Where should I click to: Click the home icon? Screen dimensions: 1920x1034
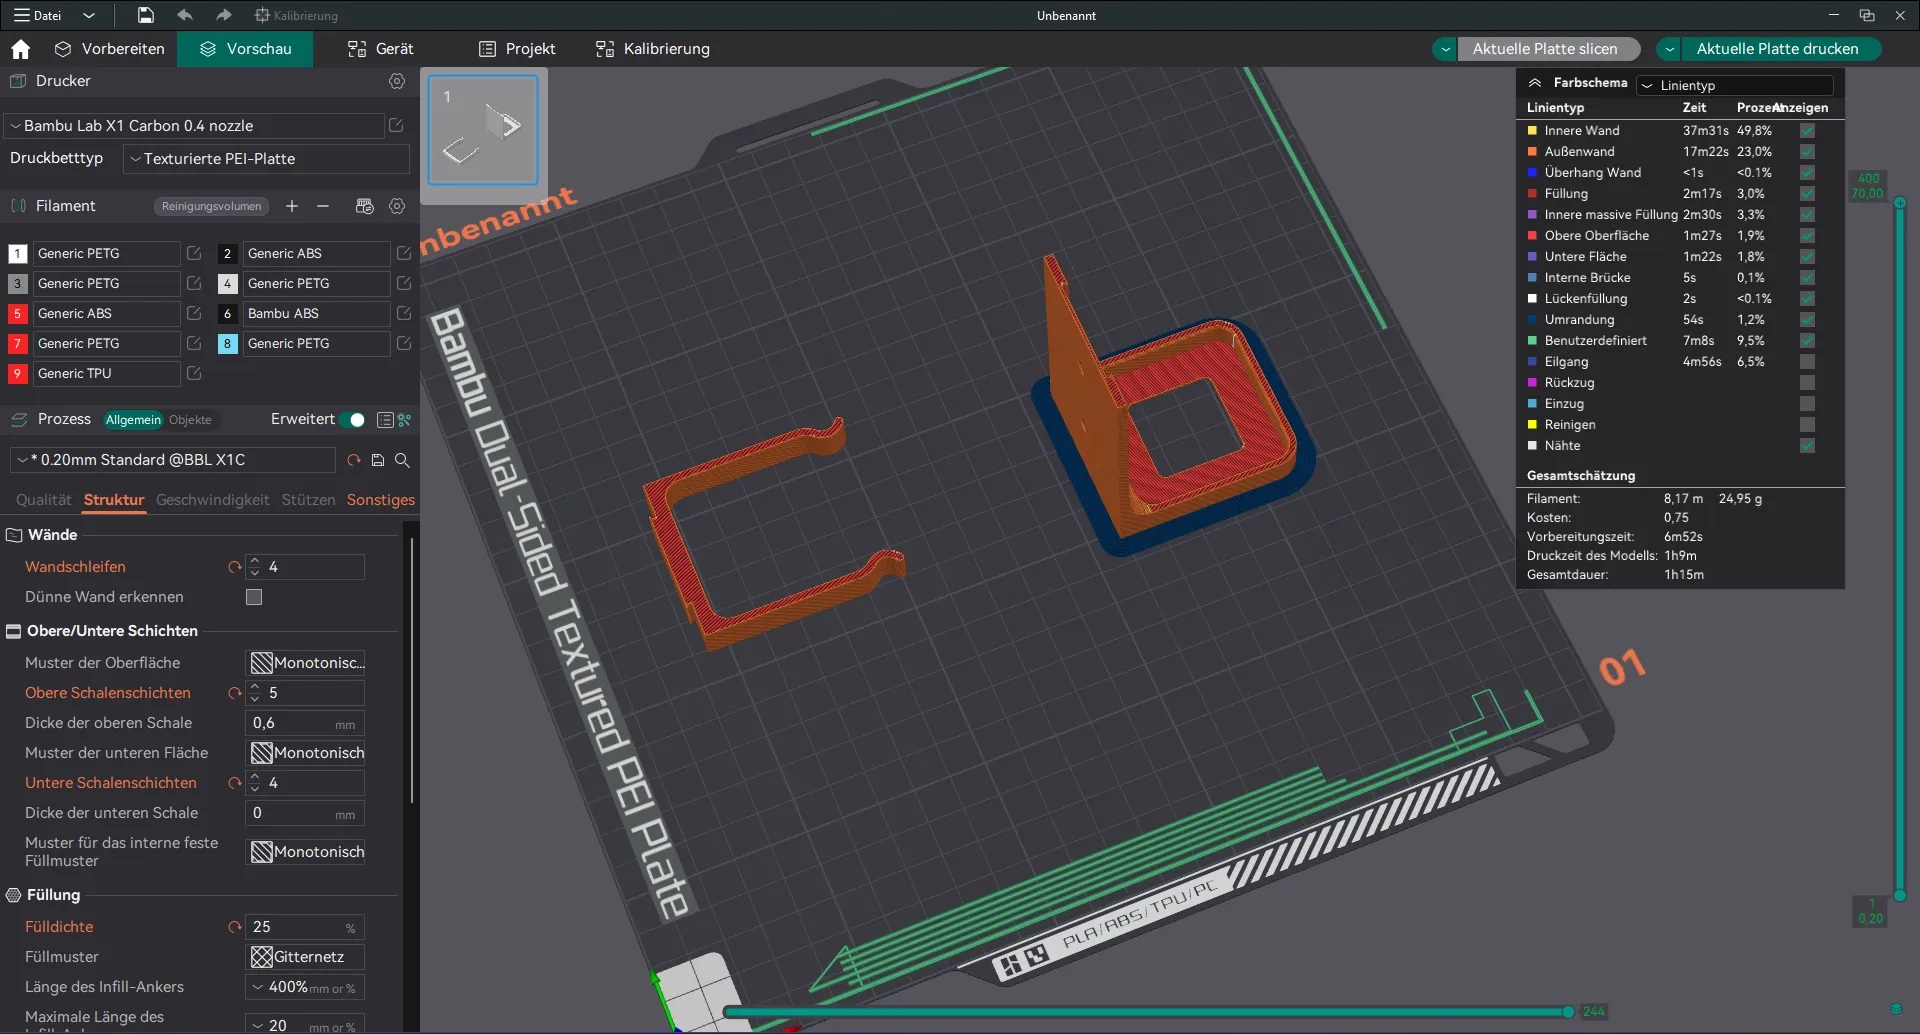pyautogui.click(x=20, y=49)
